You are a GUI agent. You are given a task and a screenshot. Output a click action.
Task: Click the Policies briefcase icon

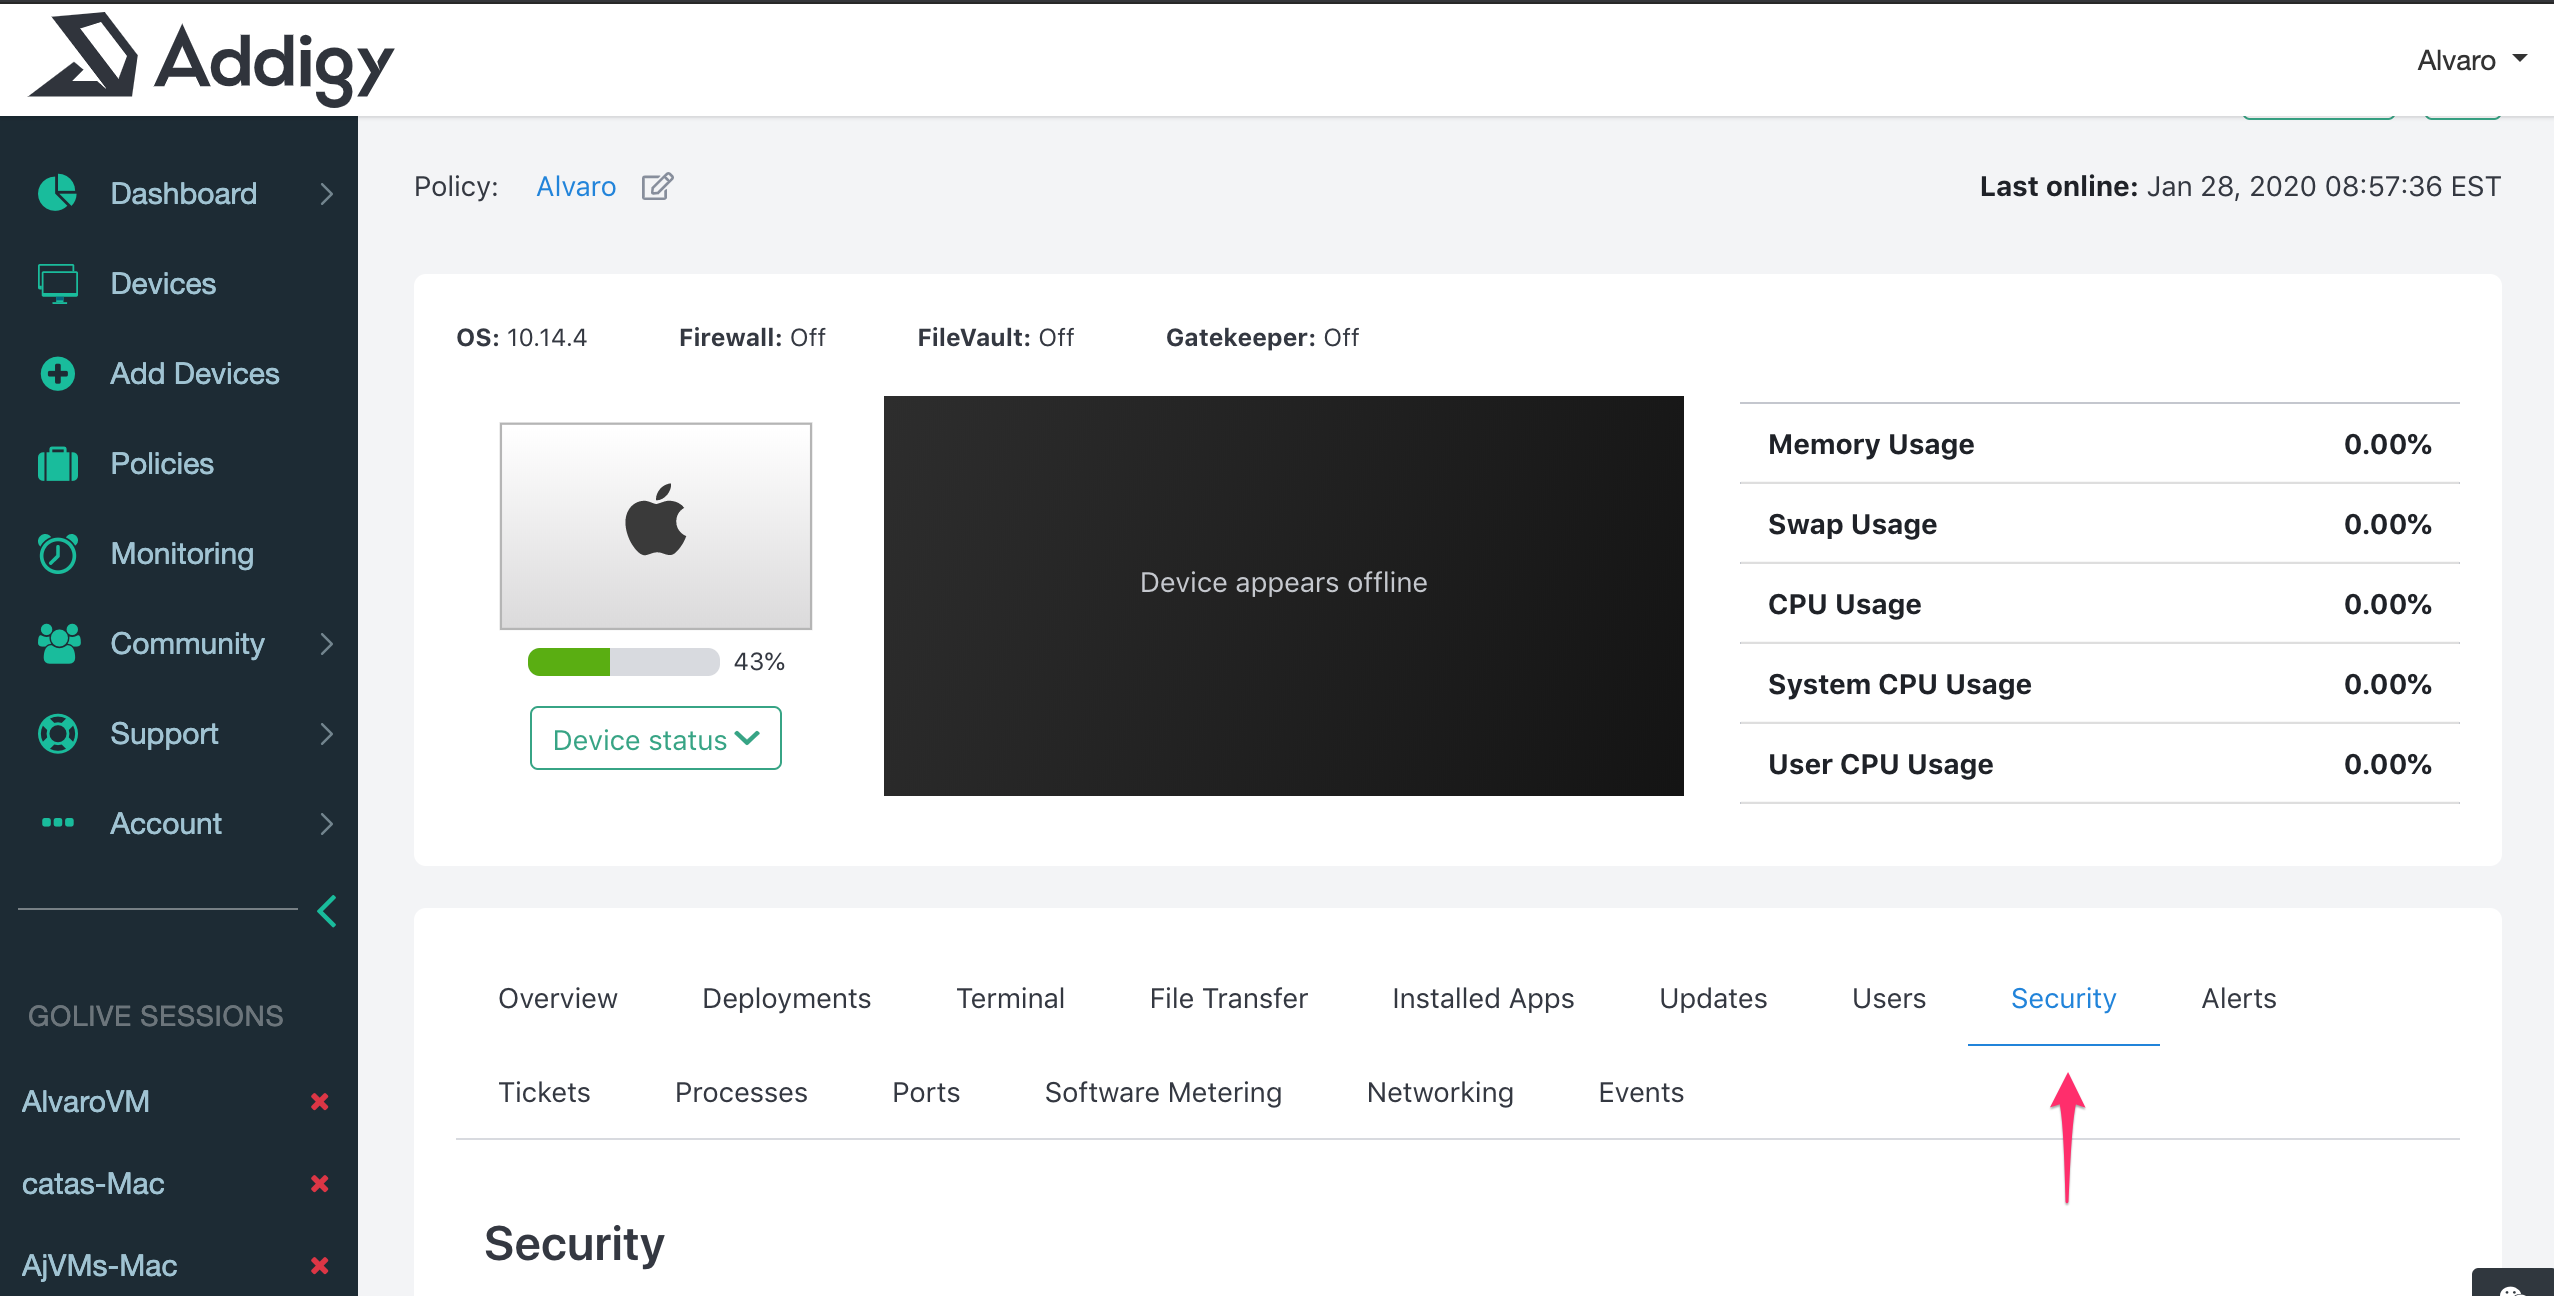coord(57,464)
